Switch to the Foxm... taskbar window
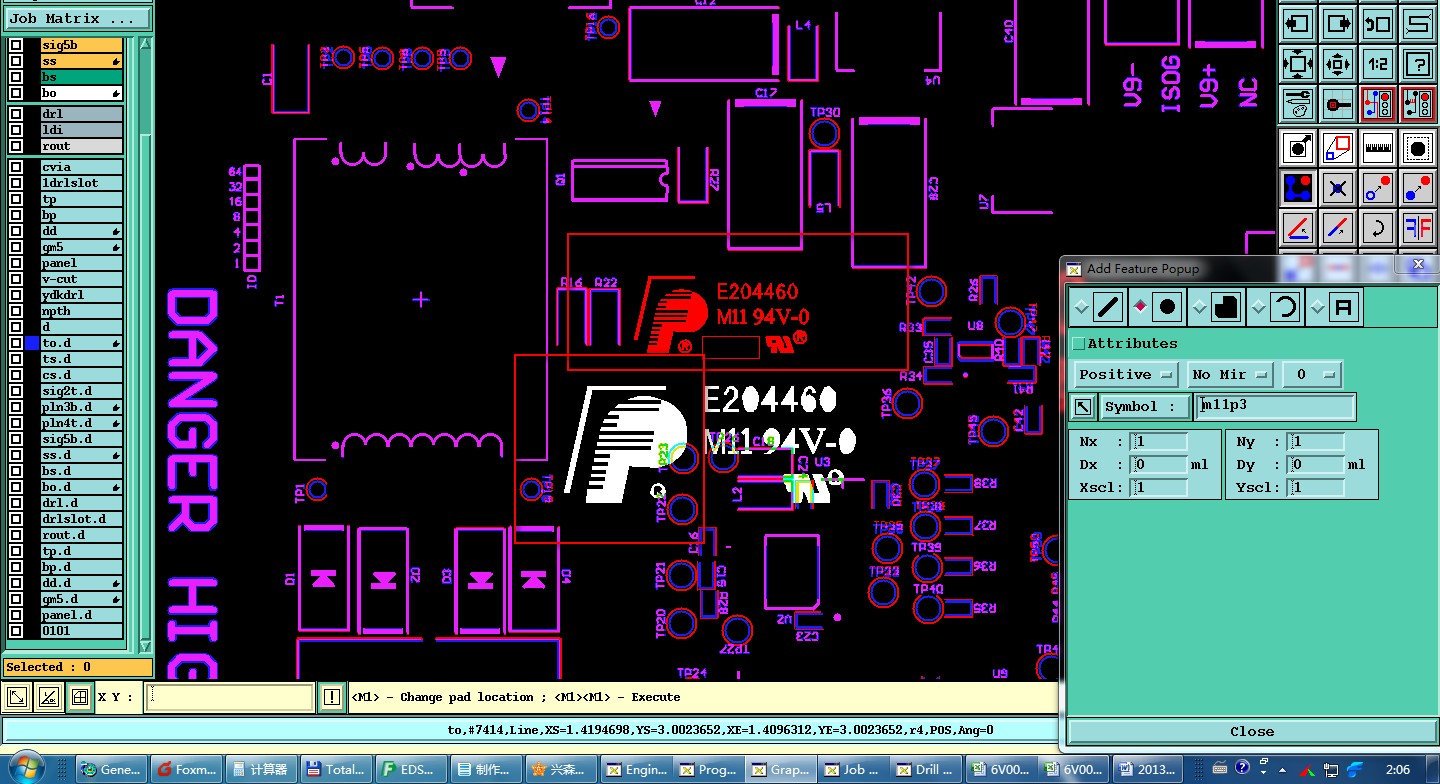The height and width of the screenshot is (784, 1440). pos(187,769)
